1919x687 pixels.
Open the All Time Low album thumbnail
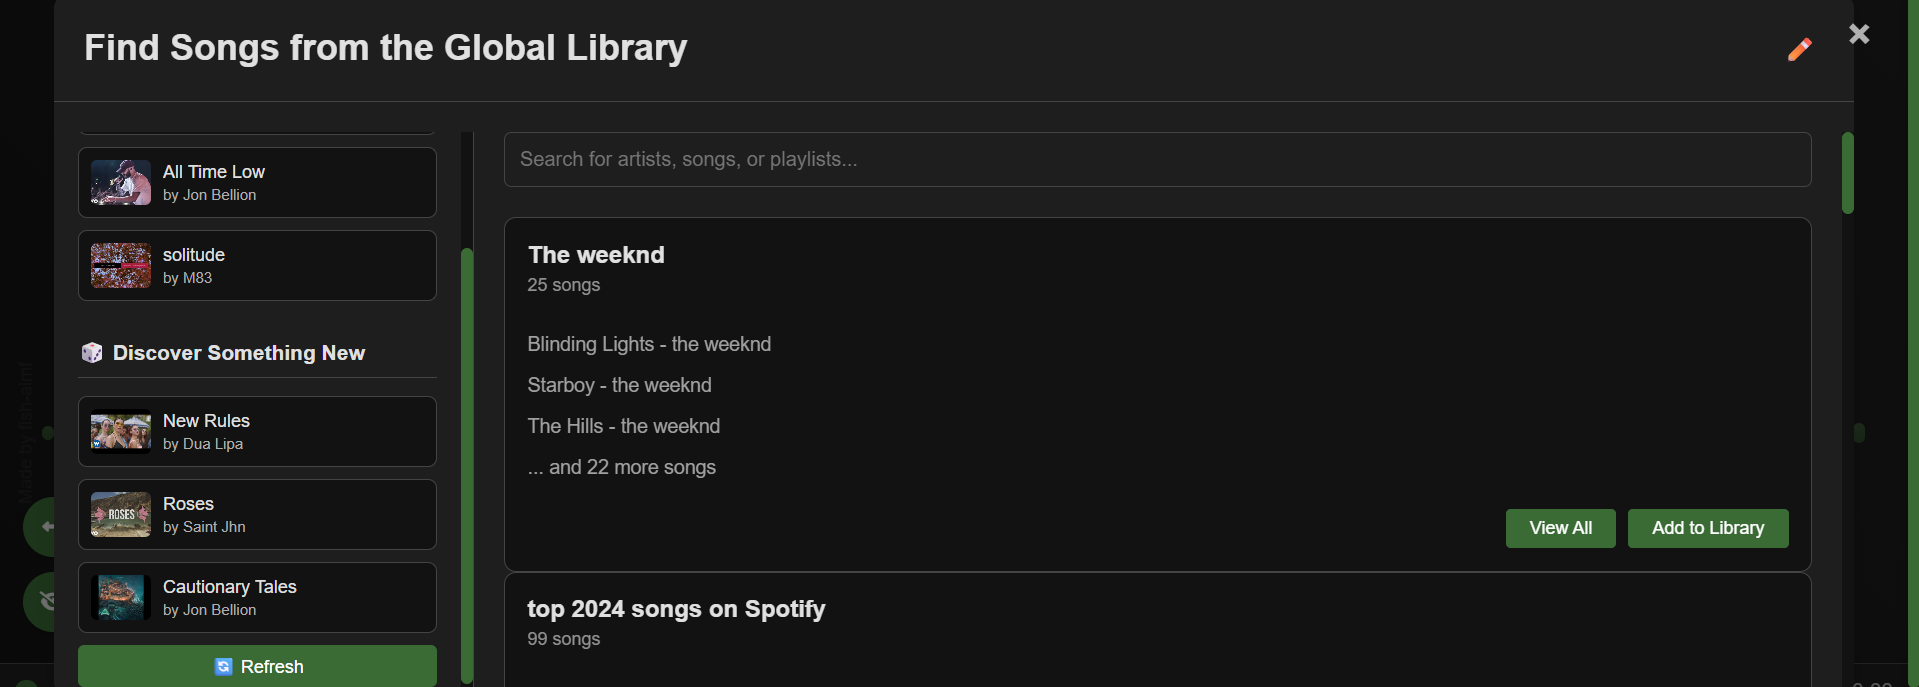(121, 183)
